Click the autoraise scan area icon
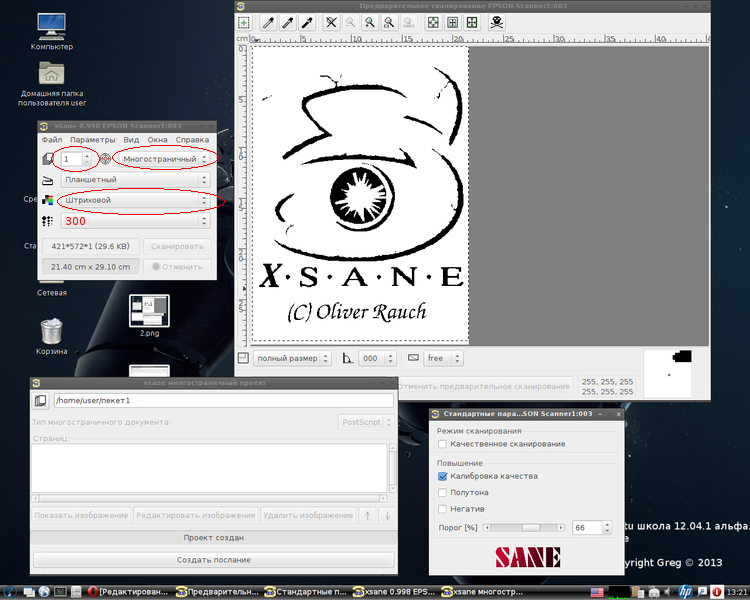 [x=452, y=22]
